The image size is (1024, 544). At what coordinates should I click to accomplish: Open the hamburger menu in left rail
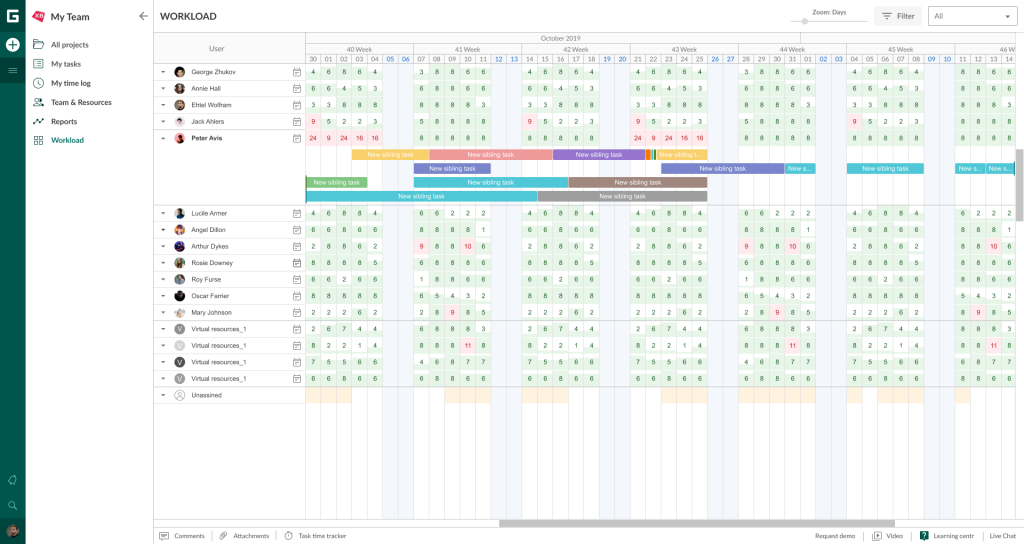12,71
